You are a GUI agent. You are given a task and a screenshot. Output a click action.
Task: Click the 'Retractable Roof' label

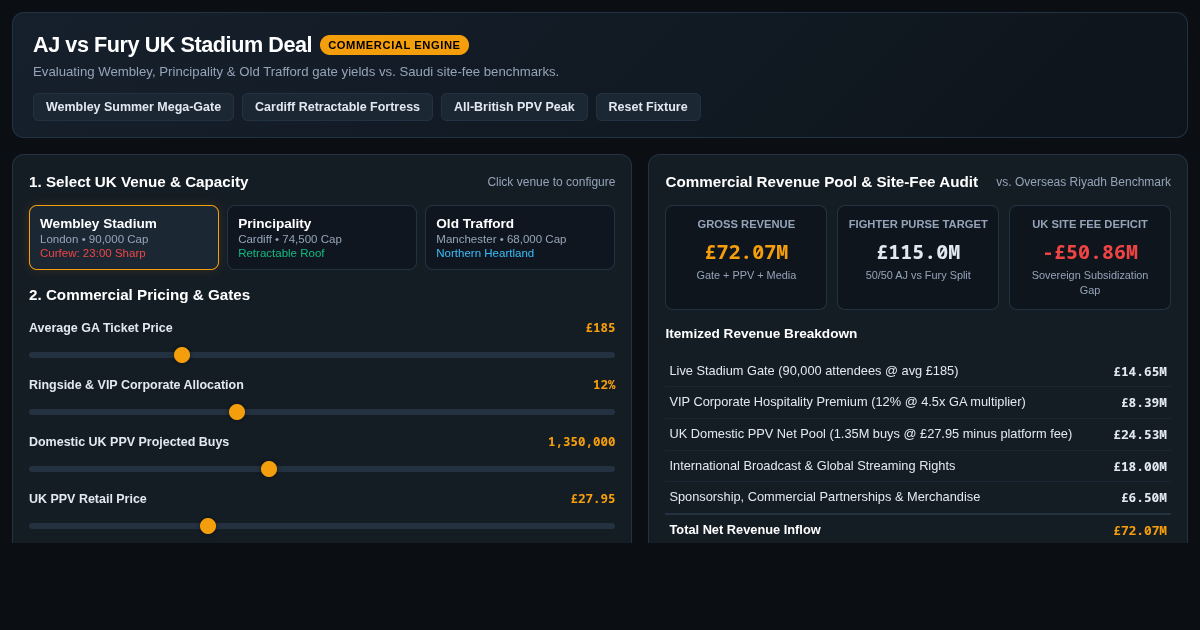click(x=281, y=253)
